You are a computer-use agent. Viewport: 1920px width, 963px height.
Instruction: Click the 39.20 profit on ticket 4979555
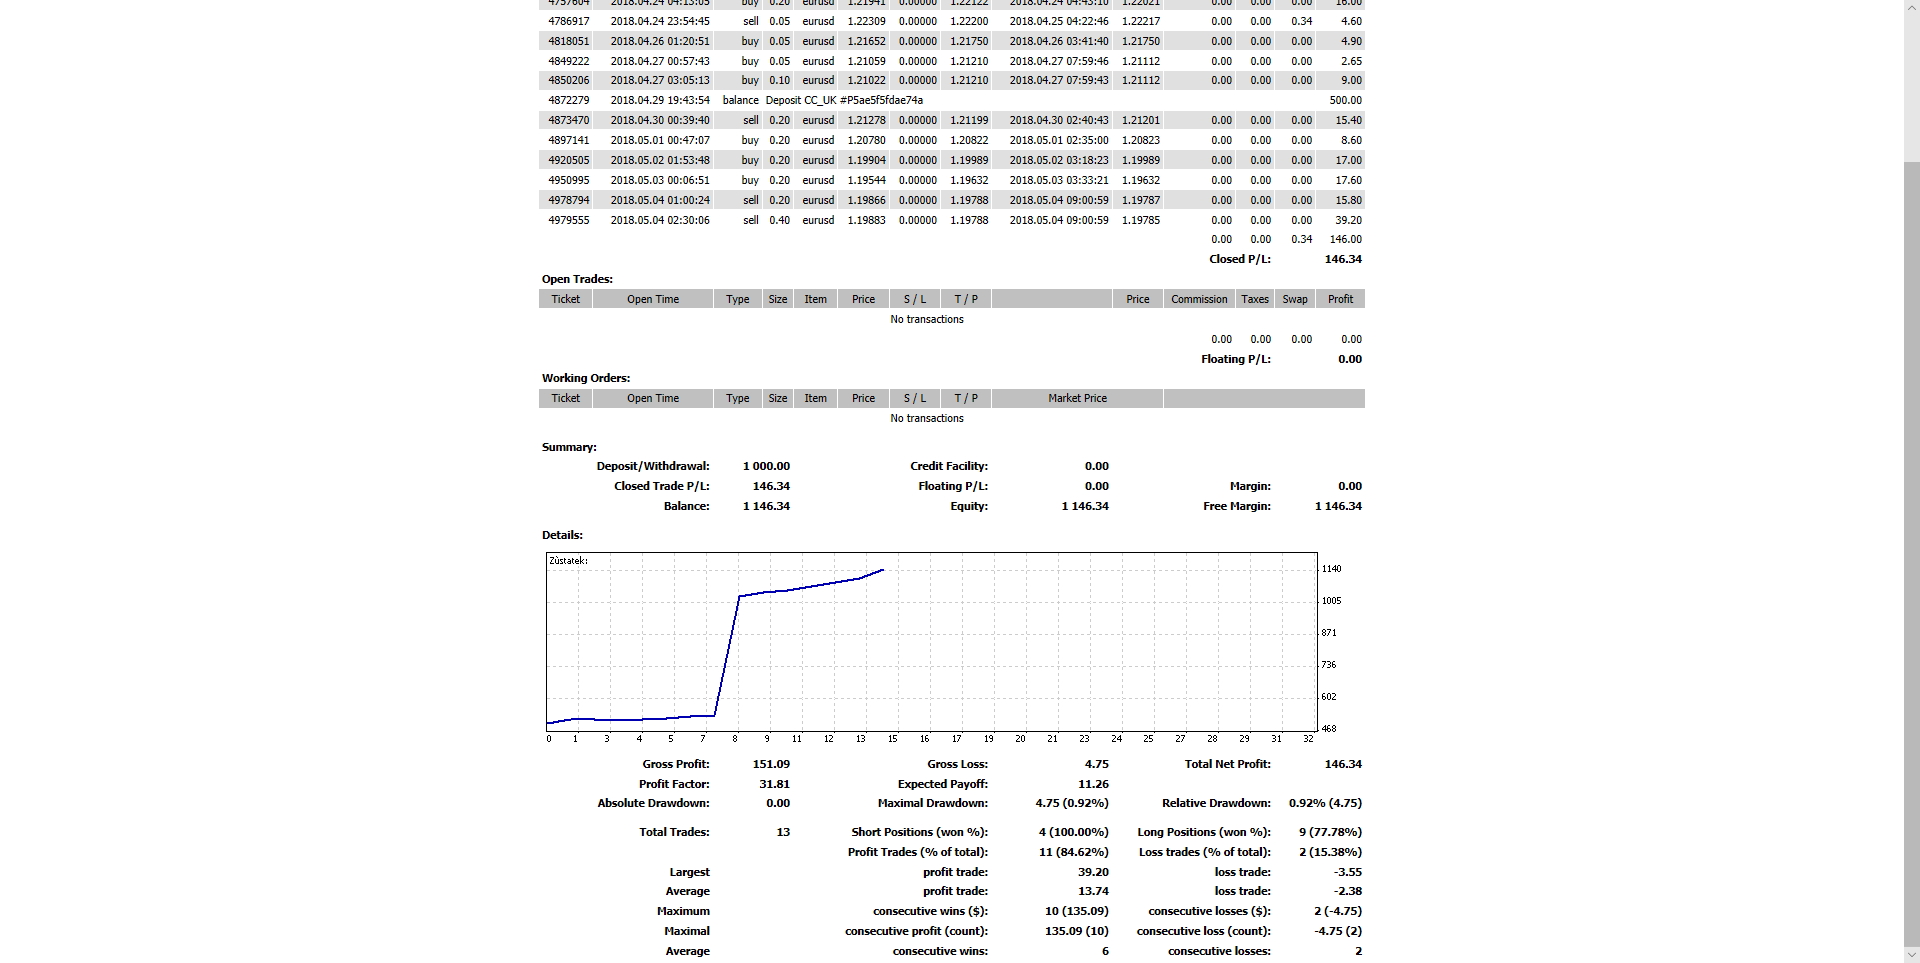1348,220
